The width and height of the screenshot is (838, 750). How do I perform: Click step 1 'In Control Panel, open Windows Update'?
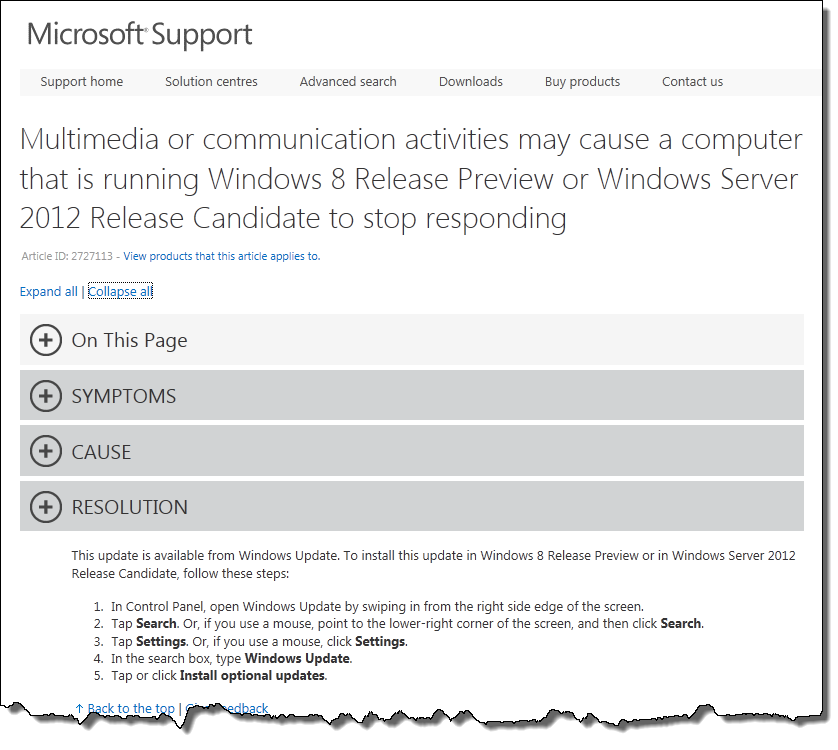point(377,607)
